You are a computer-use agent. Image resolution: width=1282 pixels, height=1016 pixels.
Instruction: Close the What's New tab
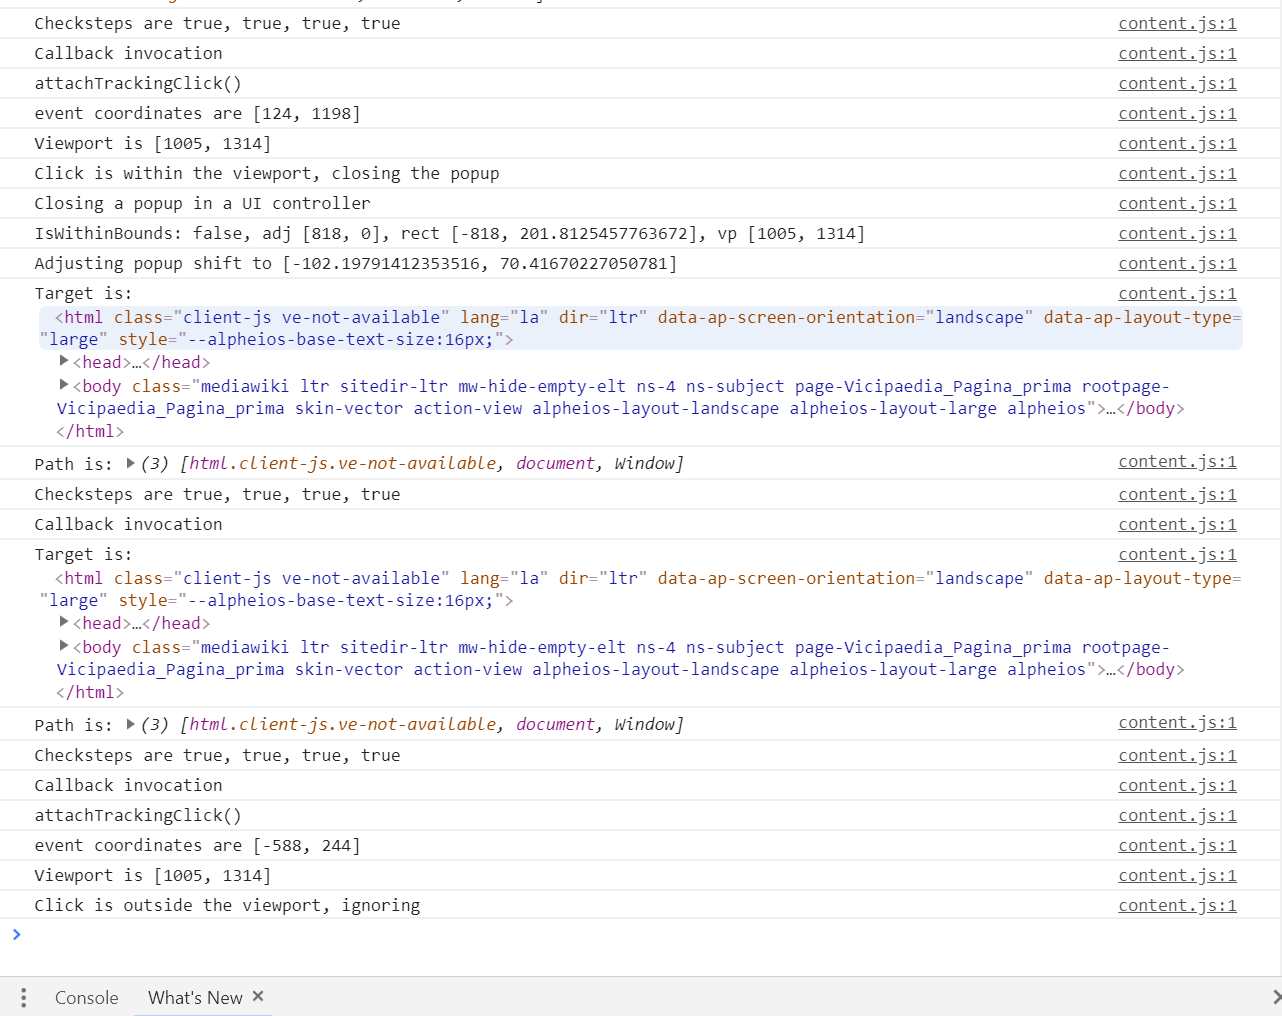tap(258, 997)
